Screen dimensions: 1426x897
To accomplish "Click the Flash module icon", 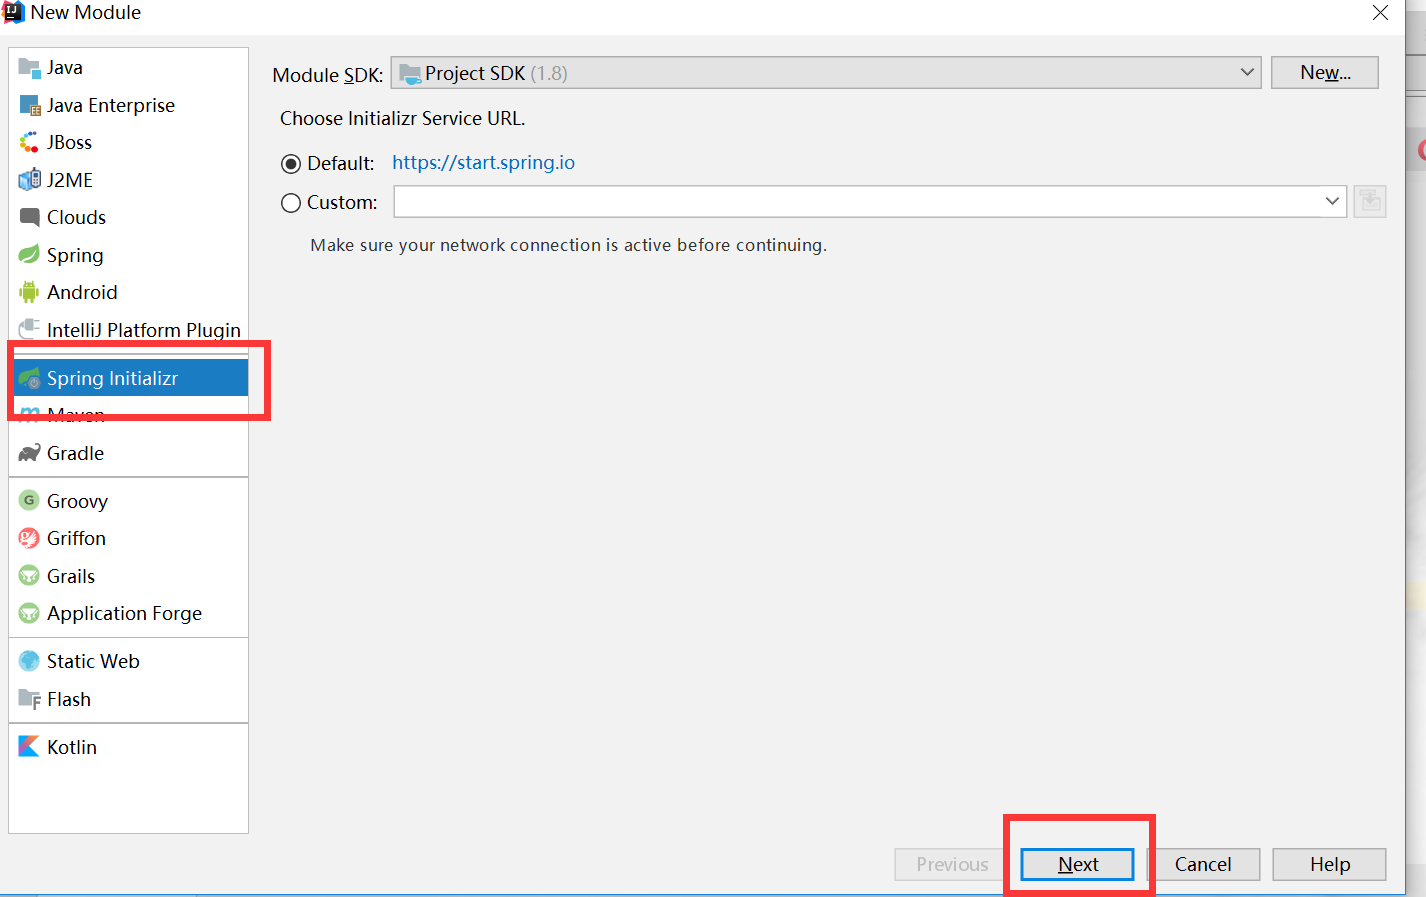I will (29, 699).
